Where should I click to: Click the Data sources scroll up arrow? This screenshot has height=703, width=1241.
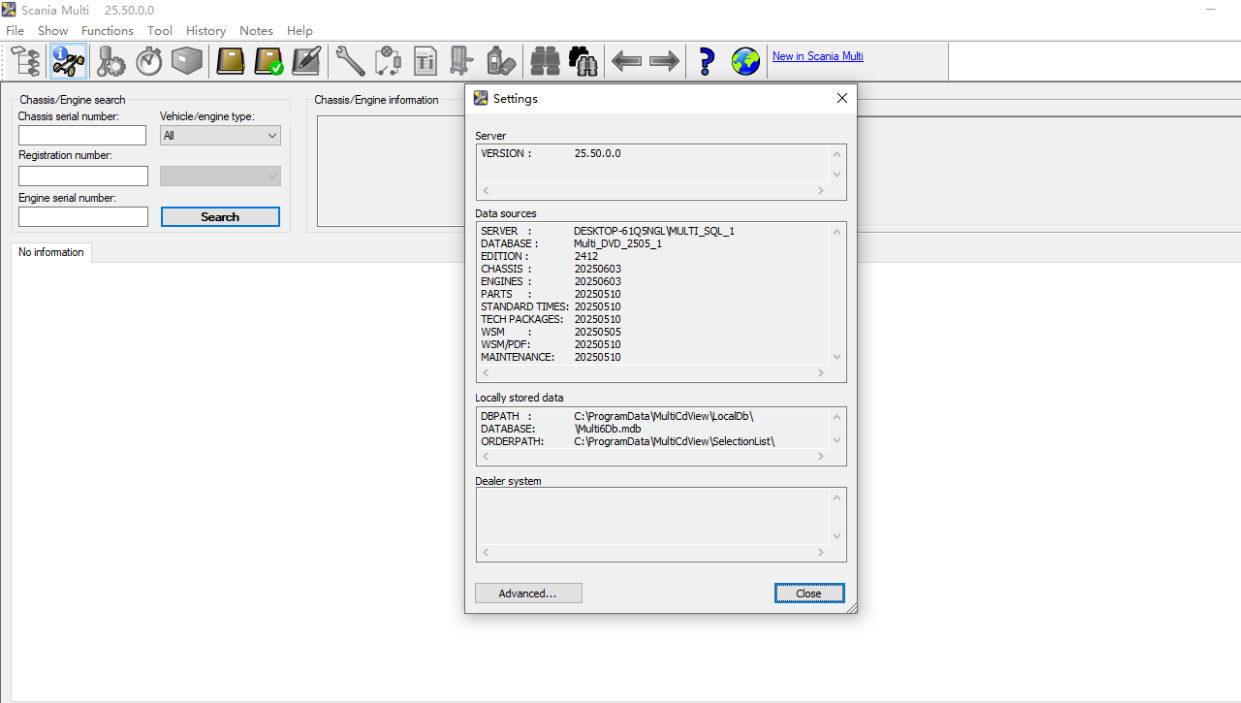(x=837, y=231)
